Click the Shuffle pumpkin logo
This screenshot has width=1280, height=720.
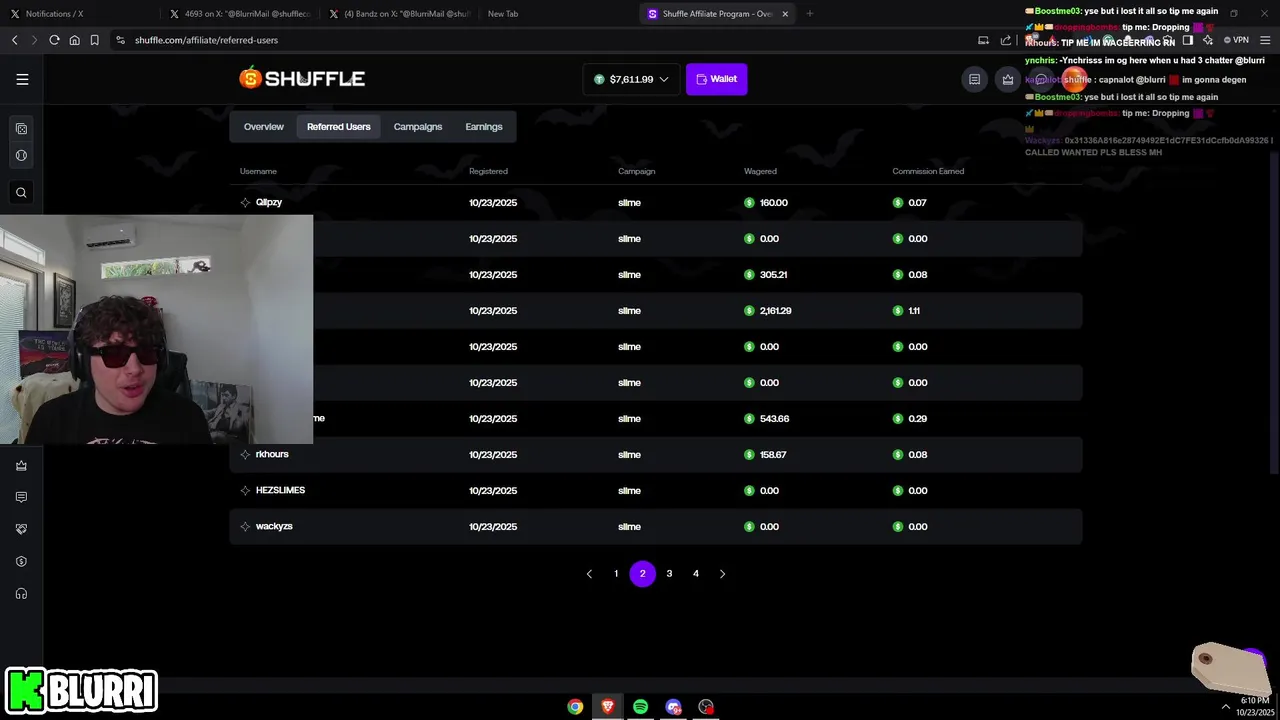[302, 78]
